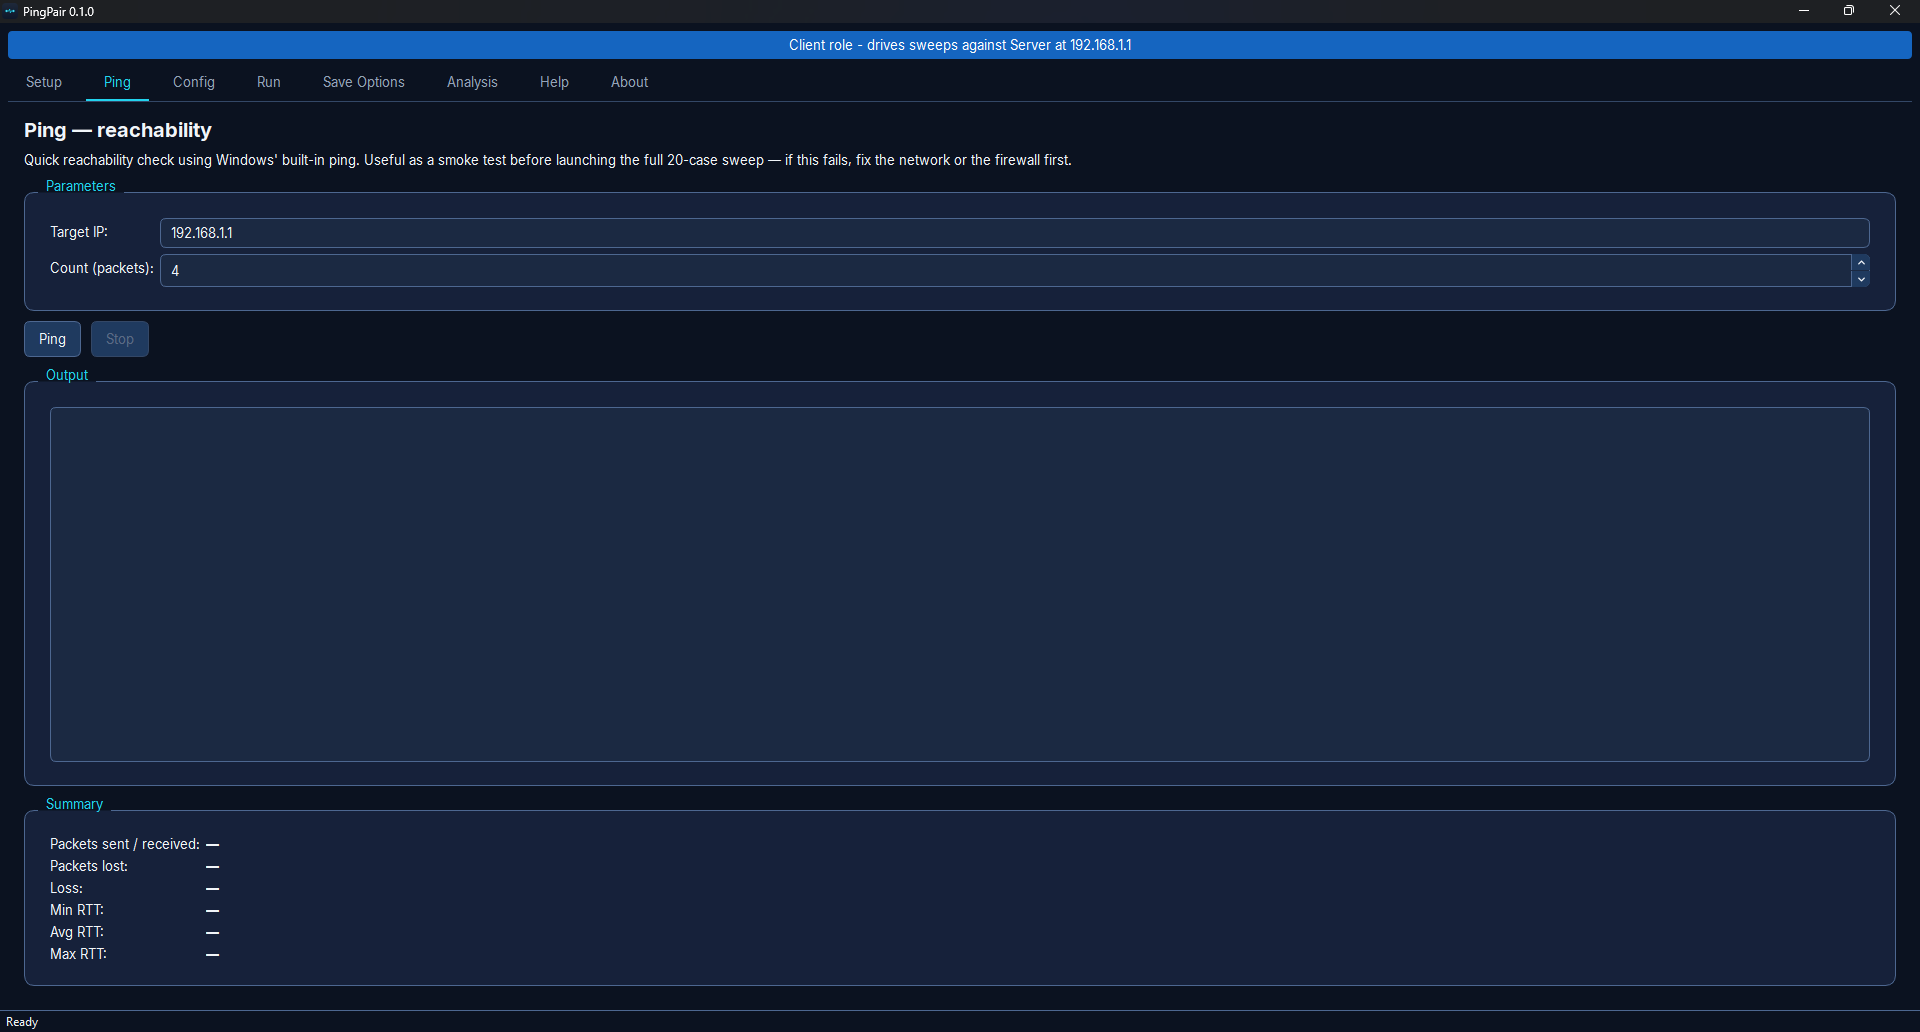Click the 'Summary' group title

74,804
